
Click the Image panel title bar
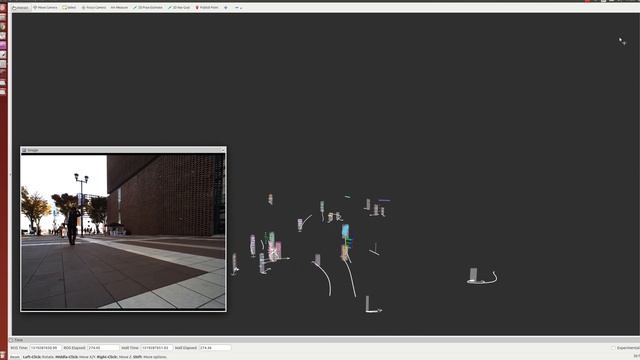coord(122,150)
